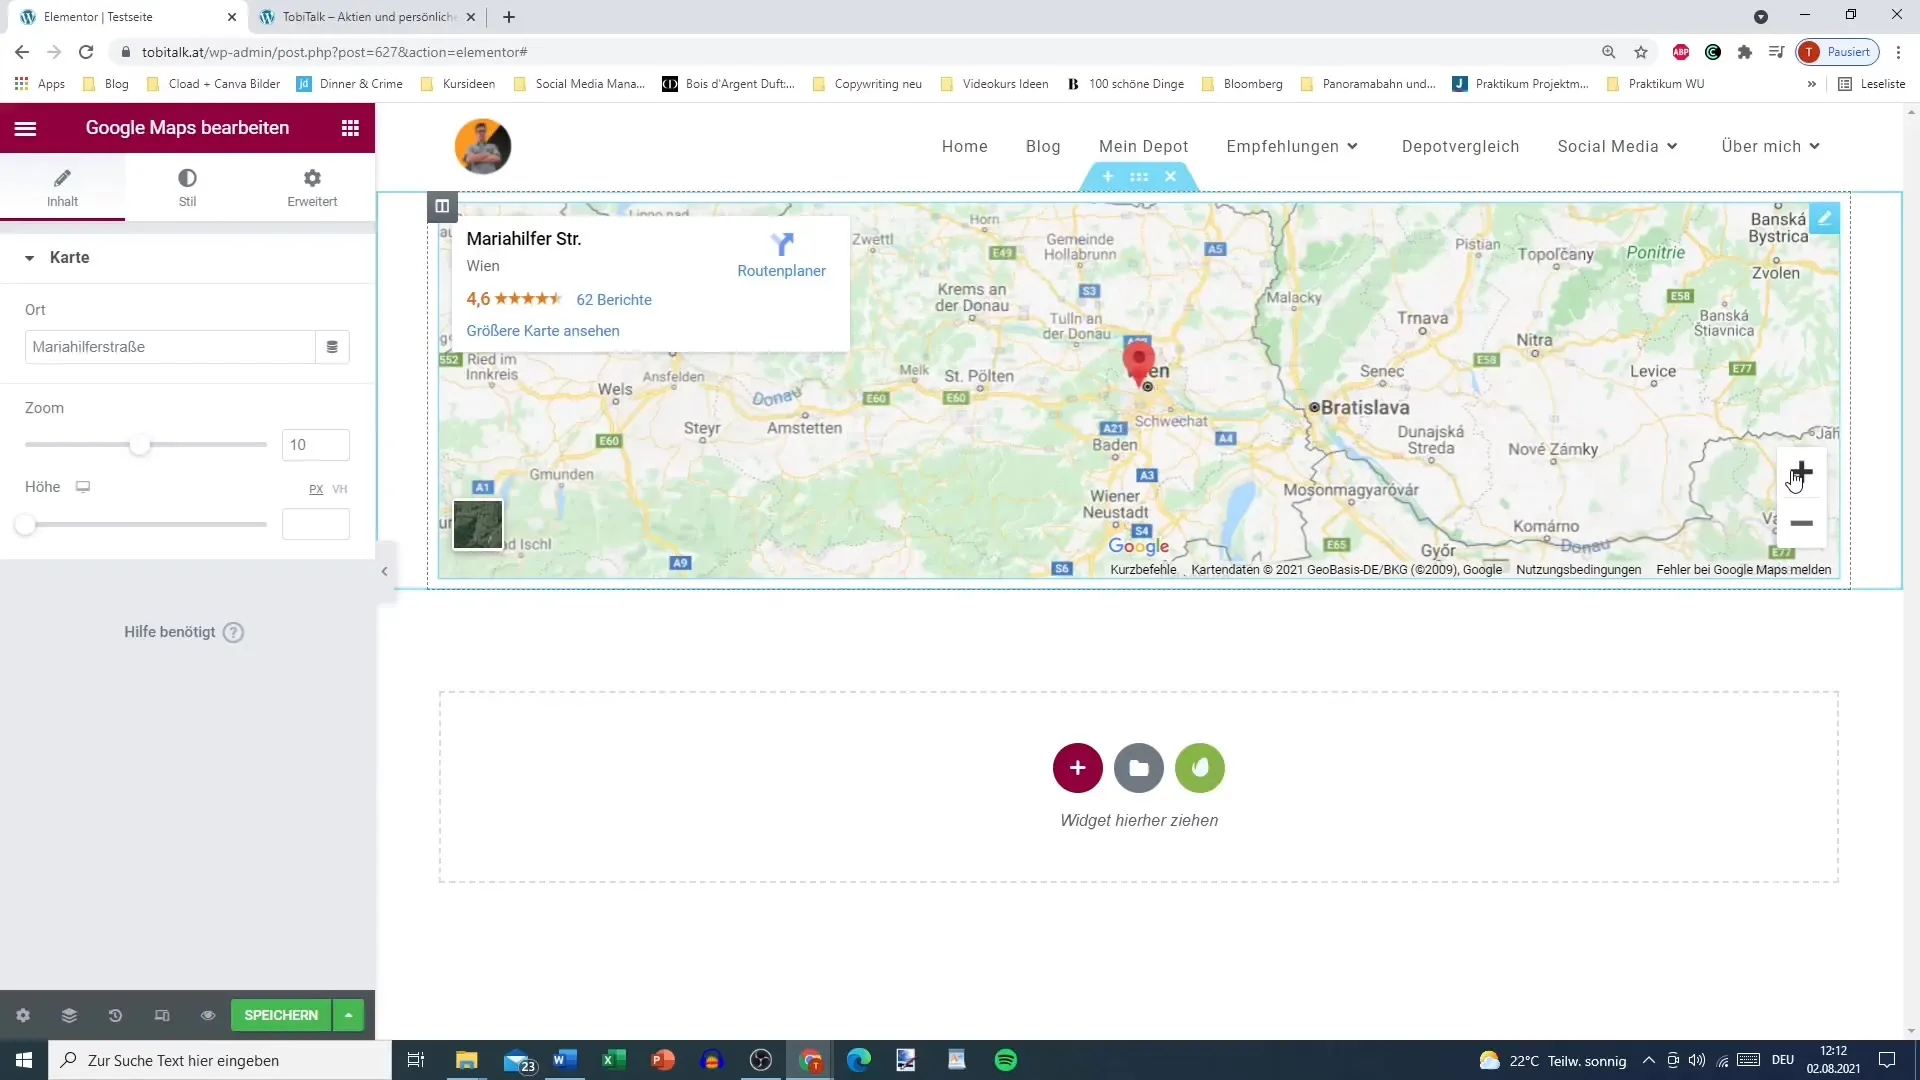Image resolution: width=1920 pixels, height=1080 pixels.
Task: Open the Elementor hamburger menu
Action: point(26,128)
